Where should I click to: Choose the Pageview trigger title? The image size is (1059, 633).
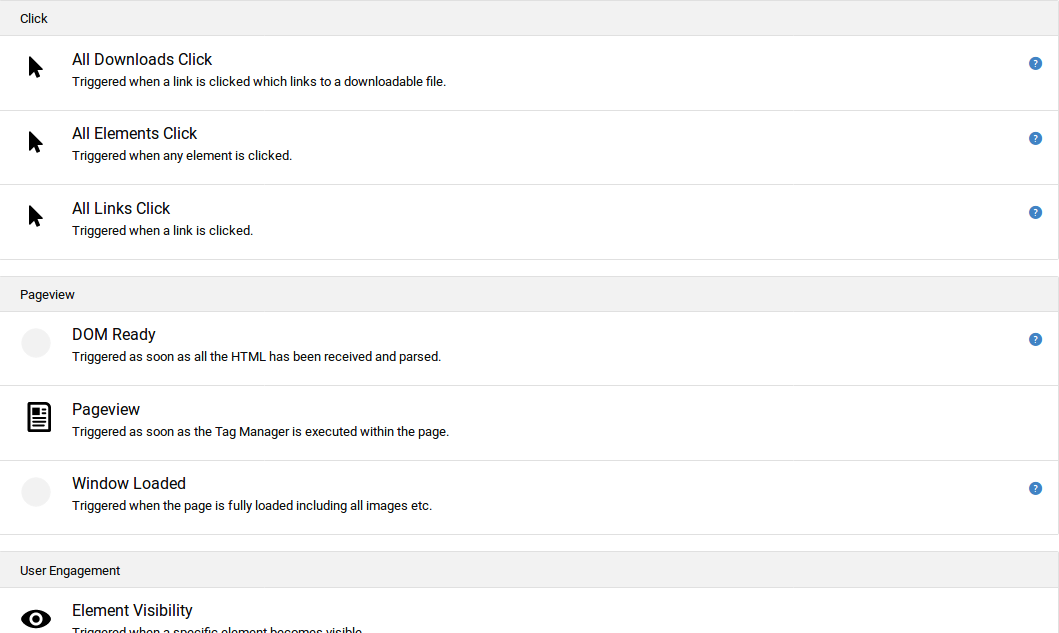tap(106, 410)
